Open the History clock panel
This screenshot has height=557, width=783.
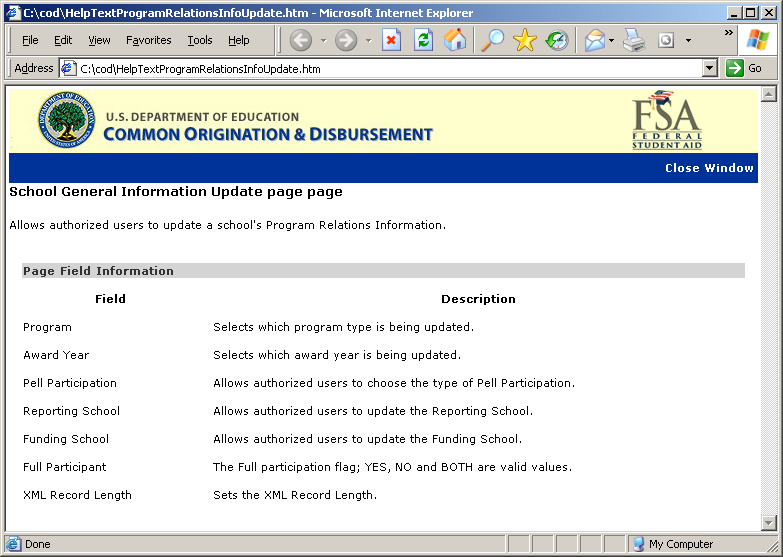click(557, 40)
